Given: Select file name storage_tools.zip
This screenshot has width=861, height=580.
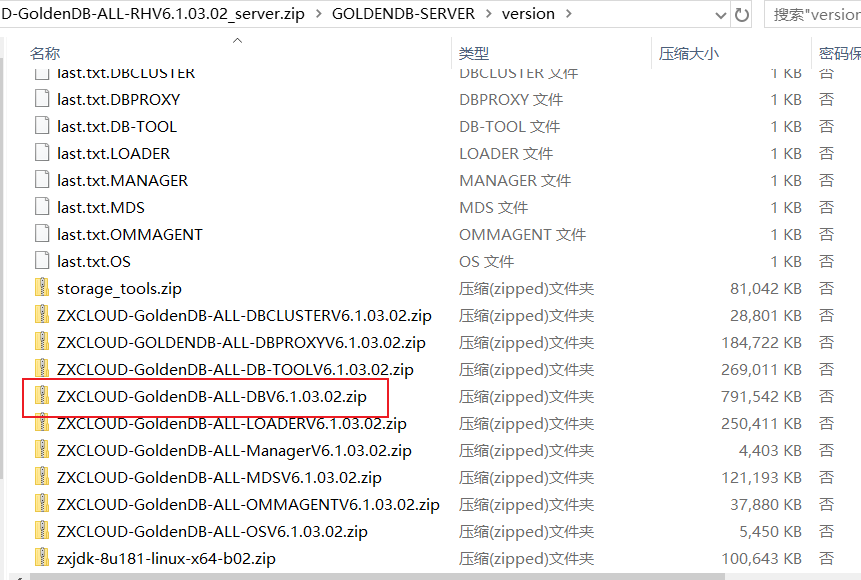Looking at the screenshot, I should tap(119, 288).
